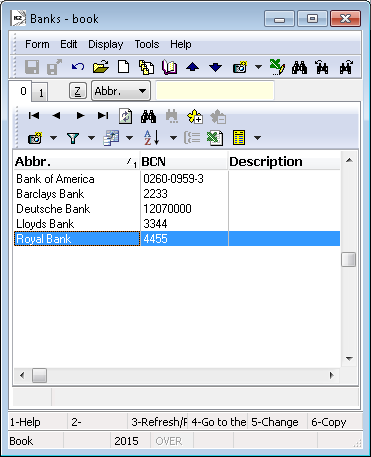Viewport: 371px width, 457px height.
Task: Click the greyed search-next icon
Action: click(172, 117)
